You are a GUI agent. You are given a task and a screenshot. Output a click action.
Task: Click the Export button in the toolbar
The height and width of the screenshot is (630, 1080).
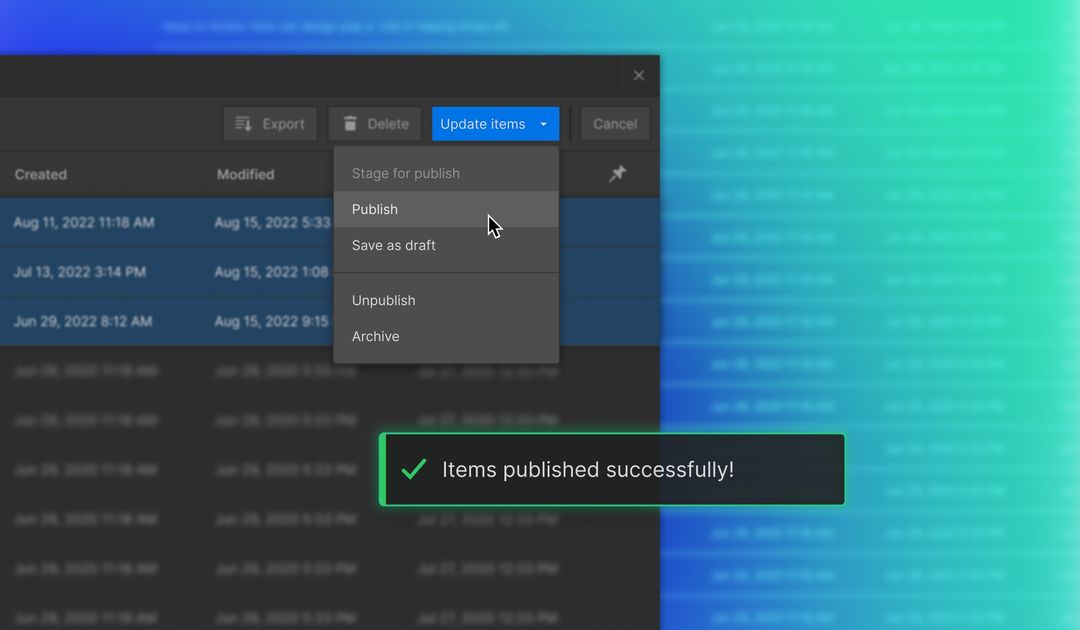269,123
